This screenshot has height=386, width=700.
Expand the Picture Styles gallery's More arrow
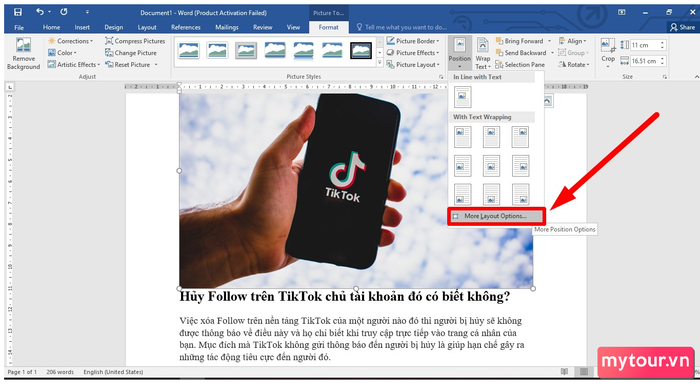click(x=379, y=64)
